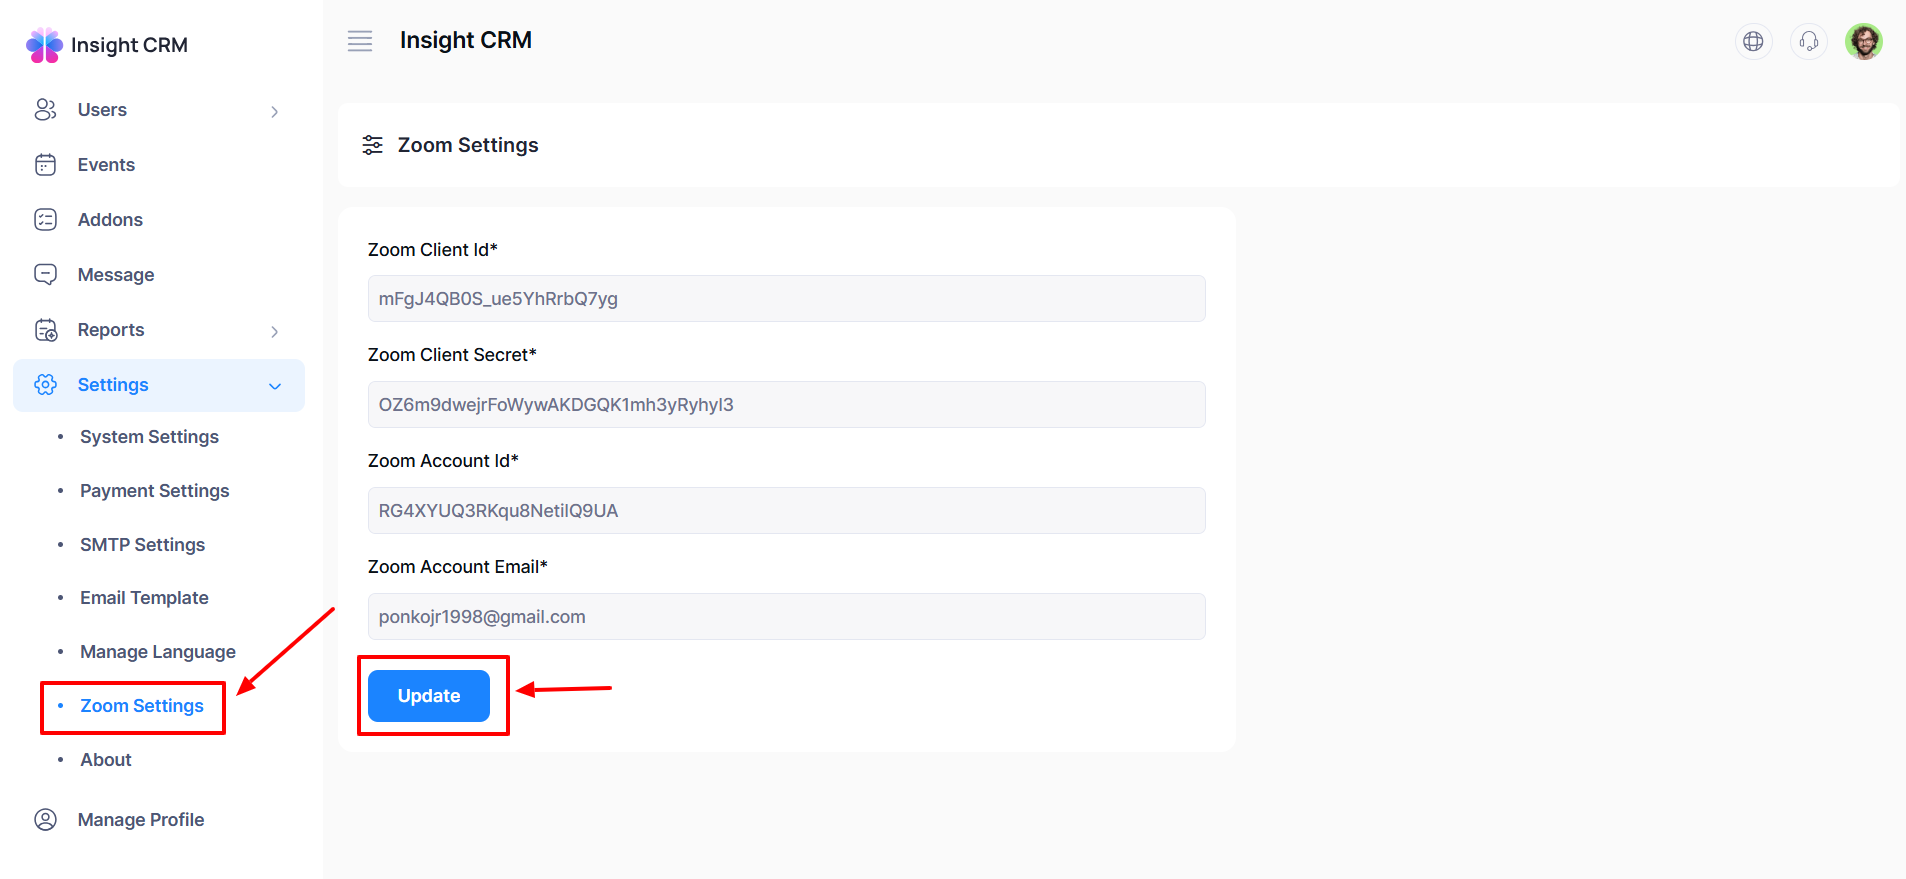
Task: Open the user avatar profile picture
Action: point(1863,41)
